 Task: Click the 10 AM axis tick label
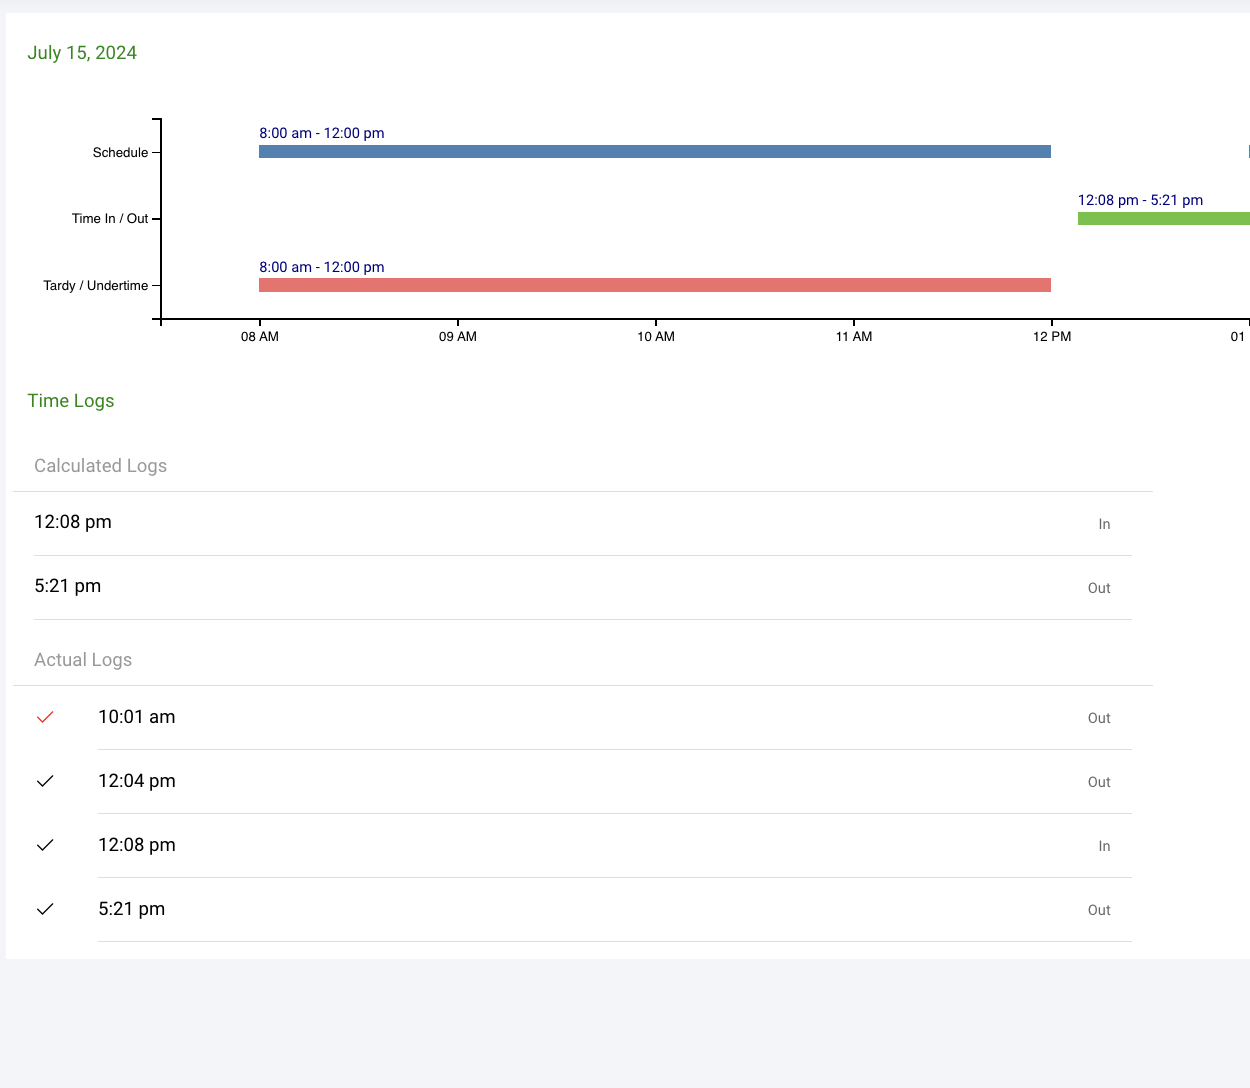tap(656, 337)
